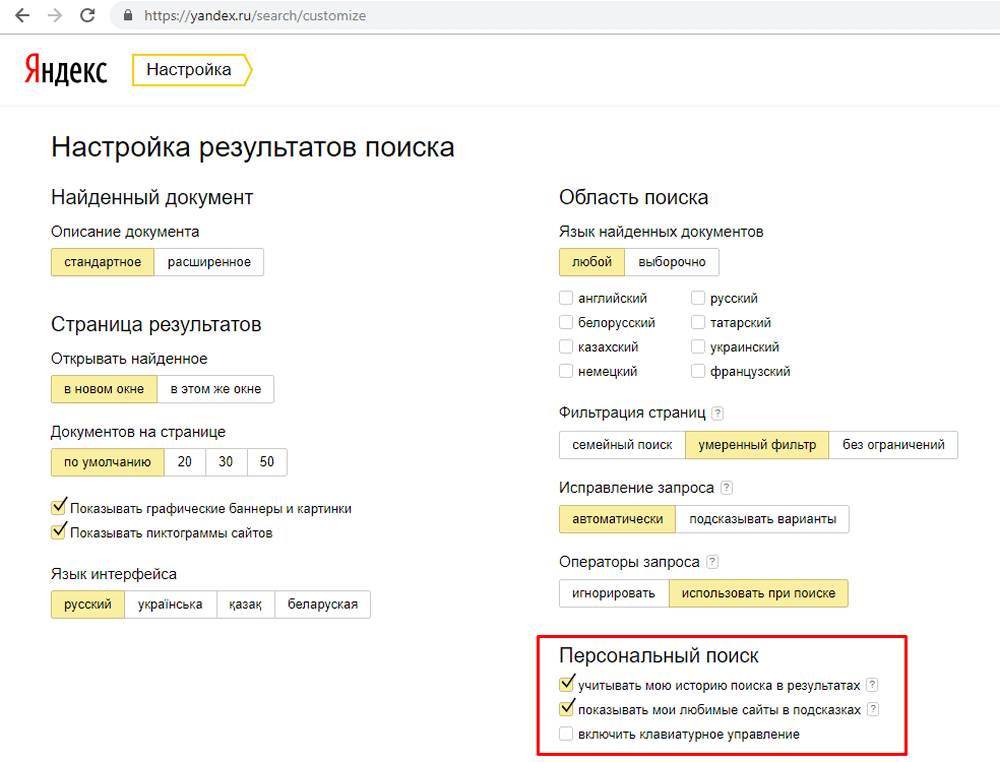The image size is (1000, 762).
Task: Select в этом же окне for opening results
Action: tap(214, 389)
